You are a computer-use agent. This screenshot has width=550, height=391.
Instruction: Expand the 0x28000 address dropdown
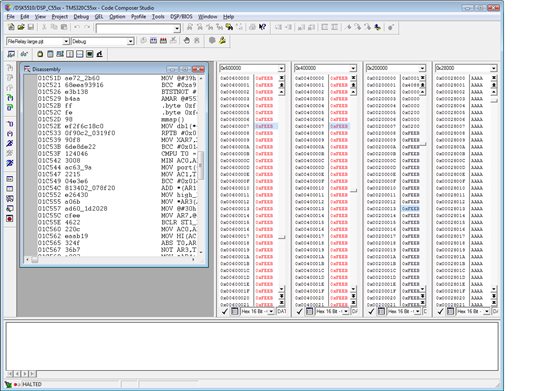[x=494, y=68]
